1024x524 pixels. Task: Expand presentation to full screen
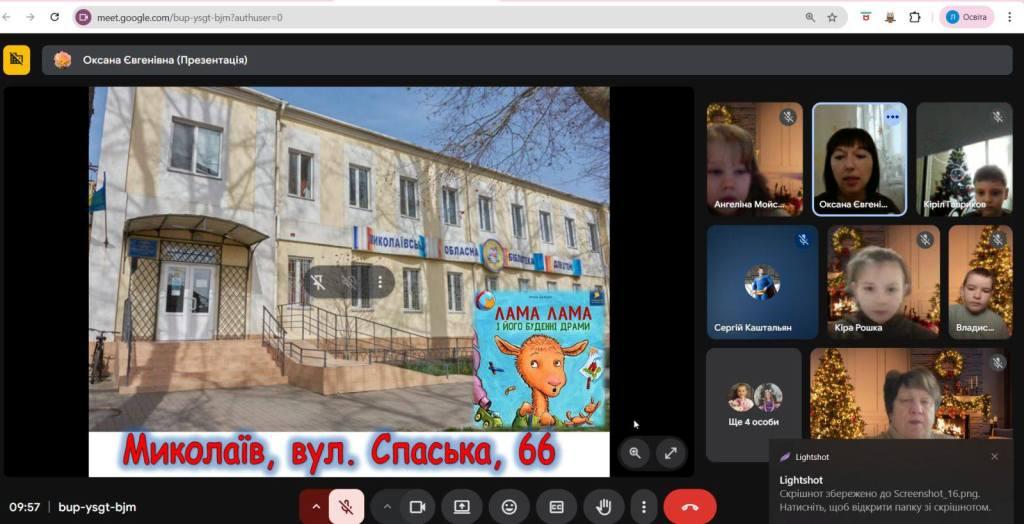[x=671, y=453]
